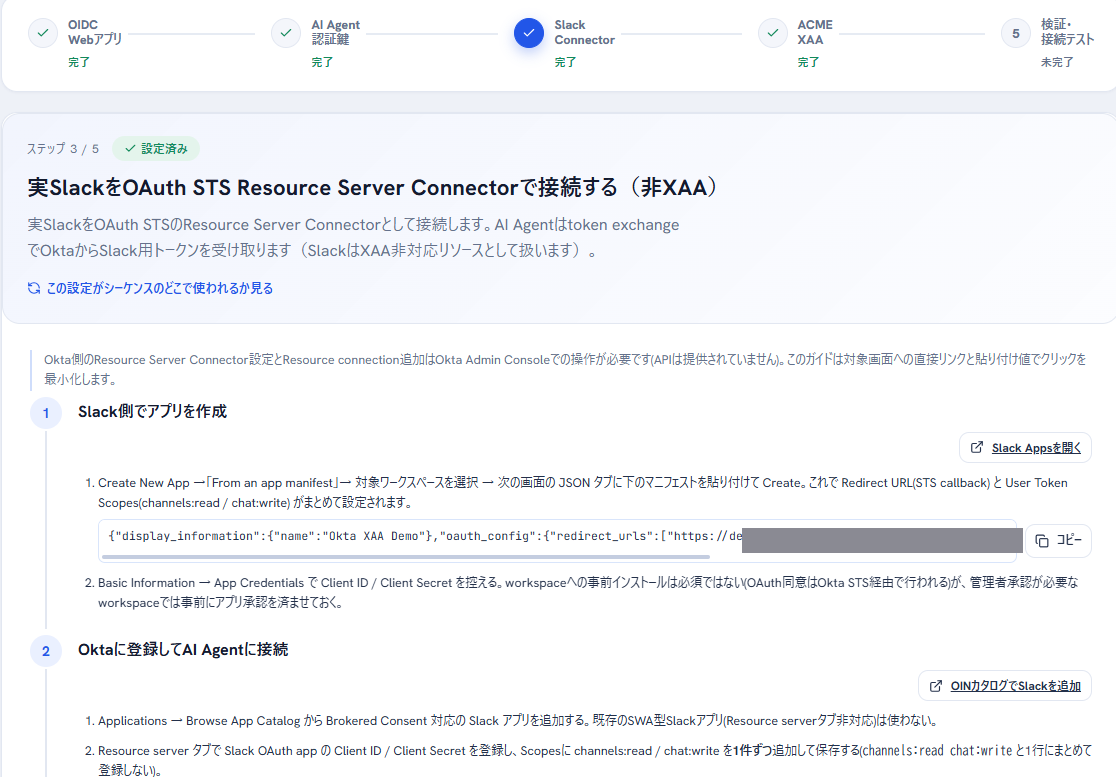Copy the manifest with コピー button

coord(1058,540)
